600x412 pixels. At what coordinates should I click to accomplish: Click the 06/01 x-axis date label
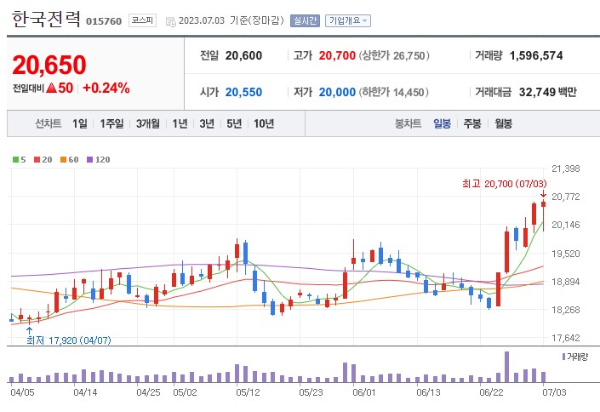364,392
